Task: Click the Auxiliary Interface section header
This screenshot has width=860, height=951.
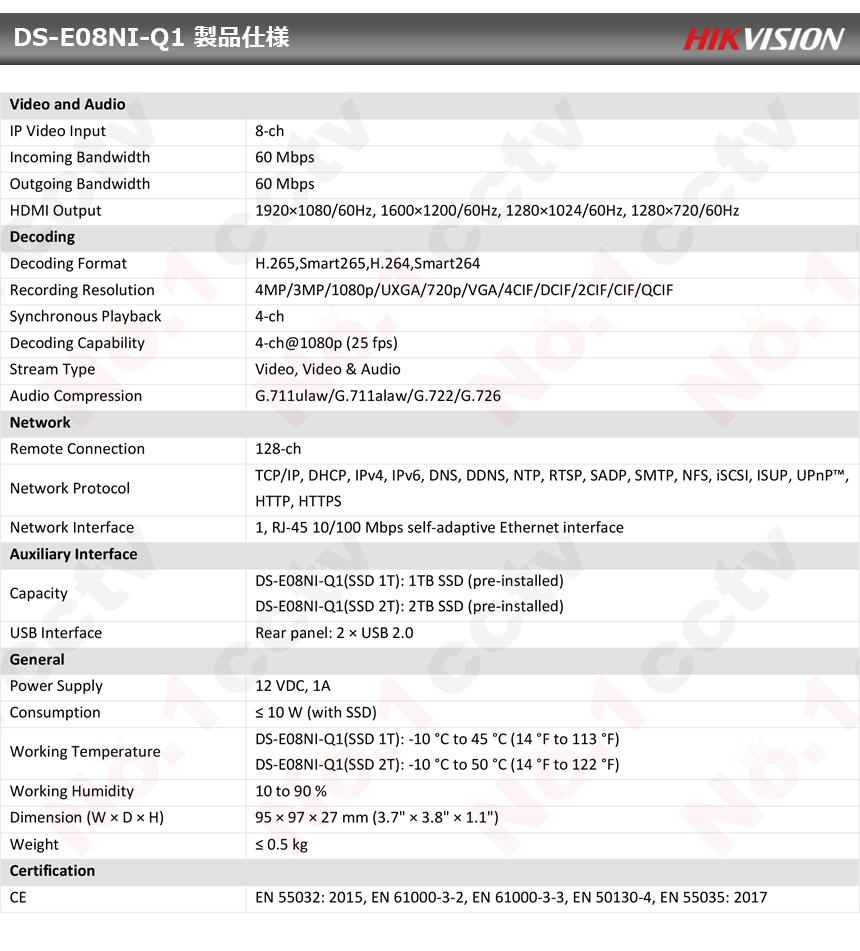Action: coord(73,554)
